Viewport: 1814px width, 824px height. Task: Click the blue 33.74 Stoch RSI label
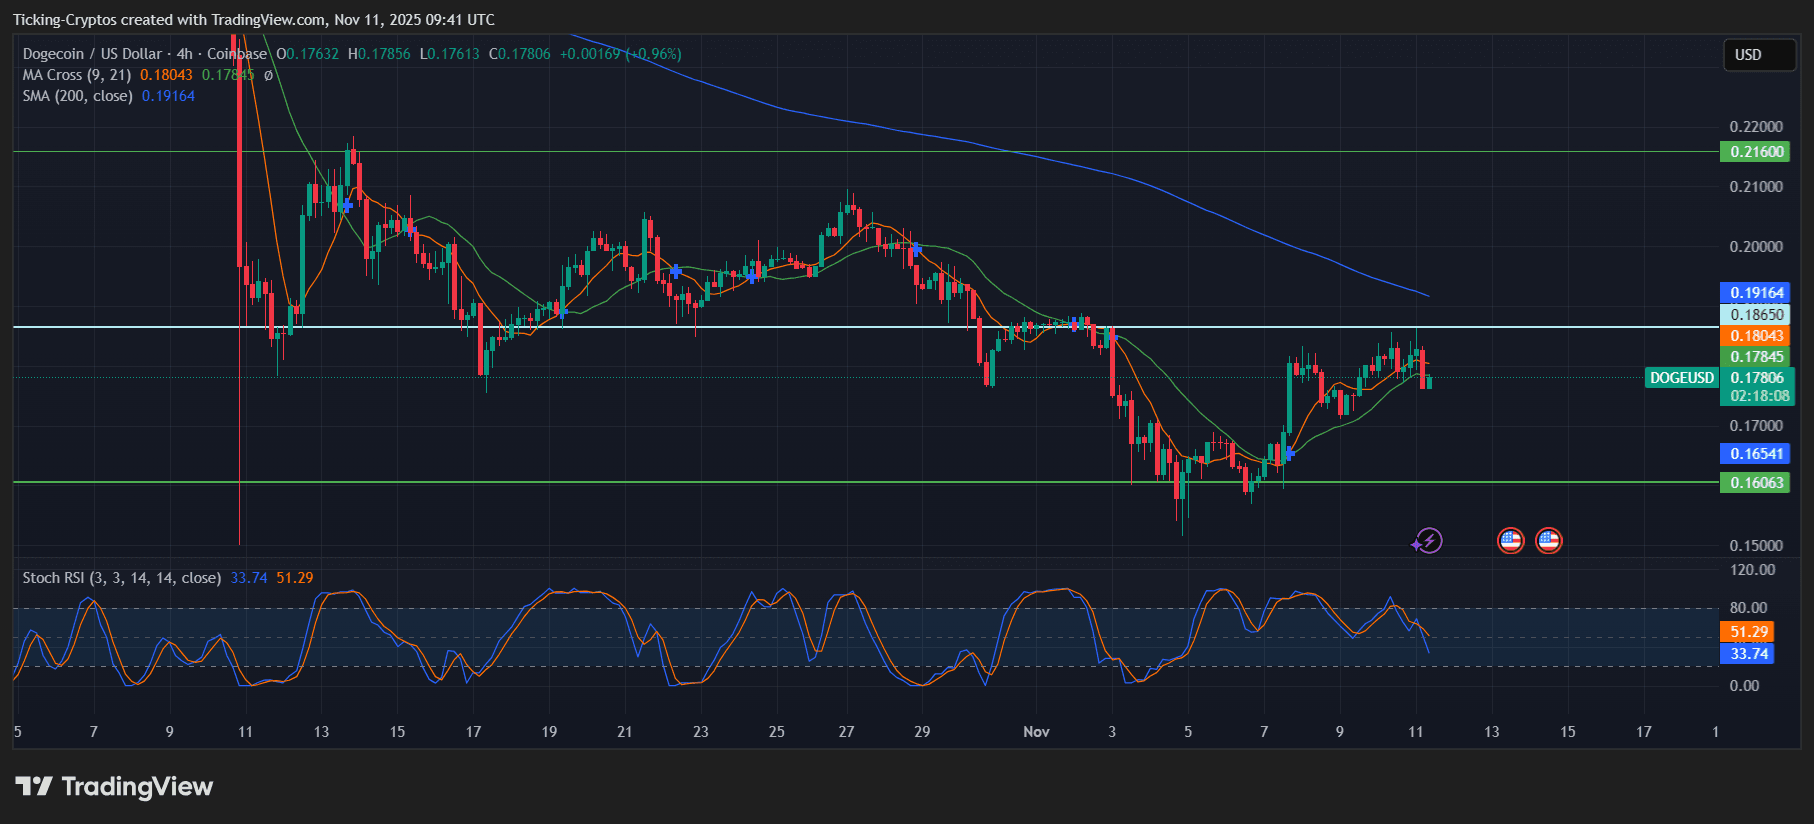(x=1748, y=654)
